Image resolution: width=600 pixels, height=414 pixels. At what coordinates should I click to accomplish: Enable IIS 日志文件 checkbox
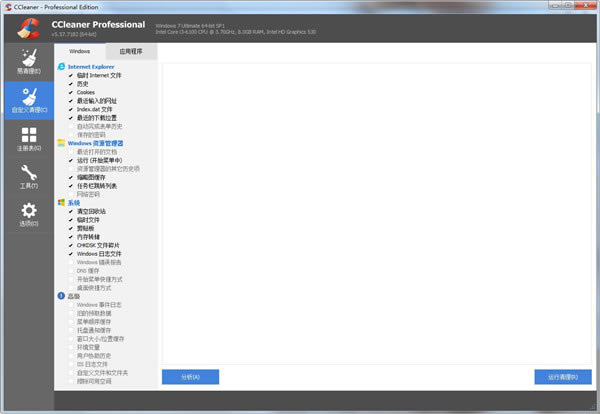tap(71, 364)
